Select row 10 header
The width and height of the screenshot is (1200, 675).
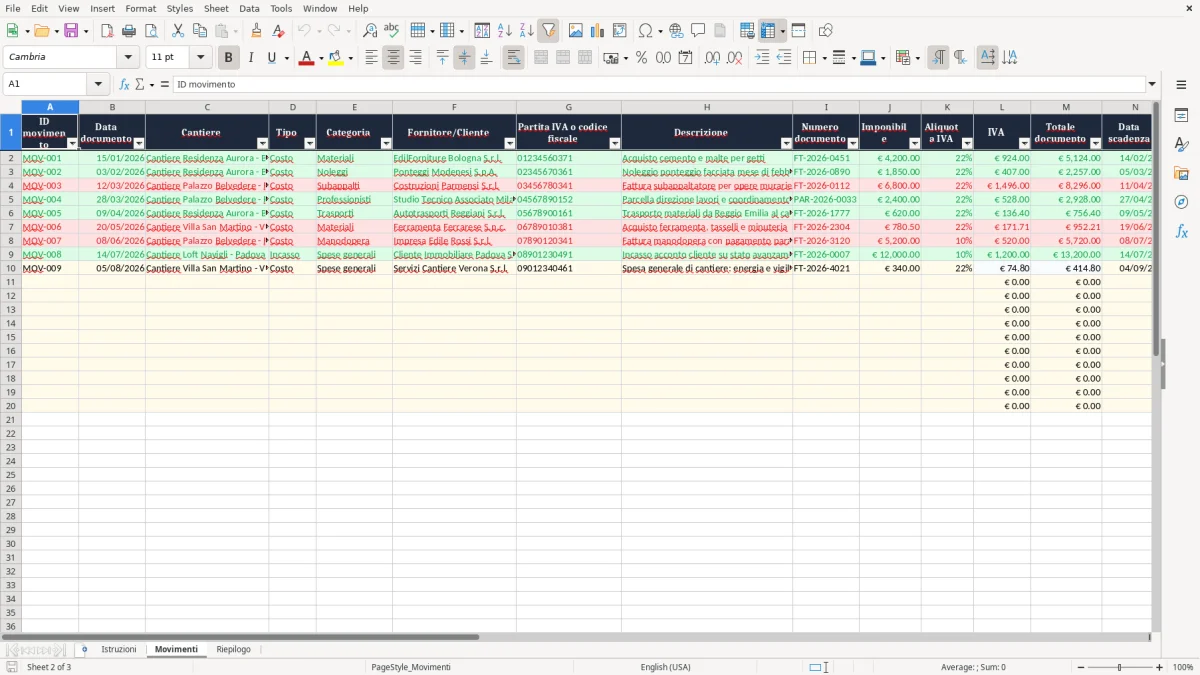(x=11, y=268)
